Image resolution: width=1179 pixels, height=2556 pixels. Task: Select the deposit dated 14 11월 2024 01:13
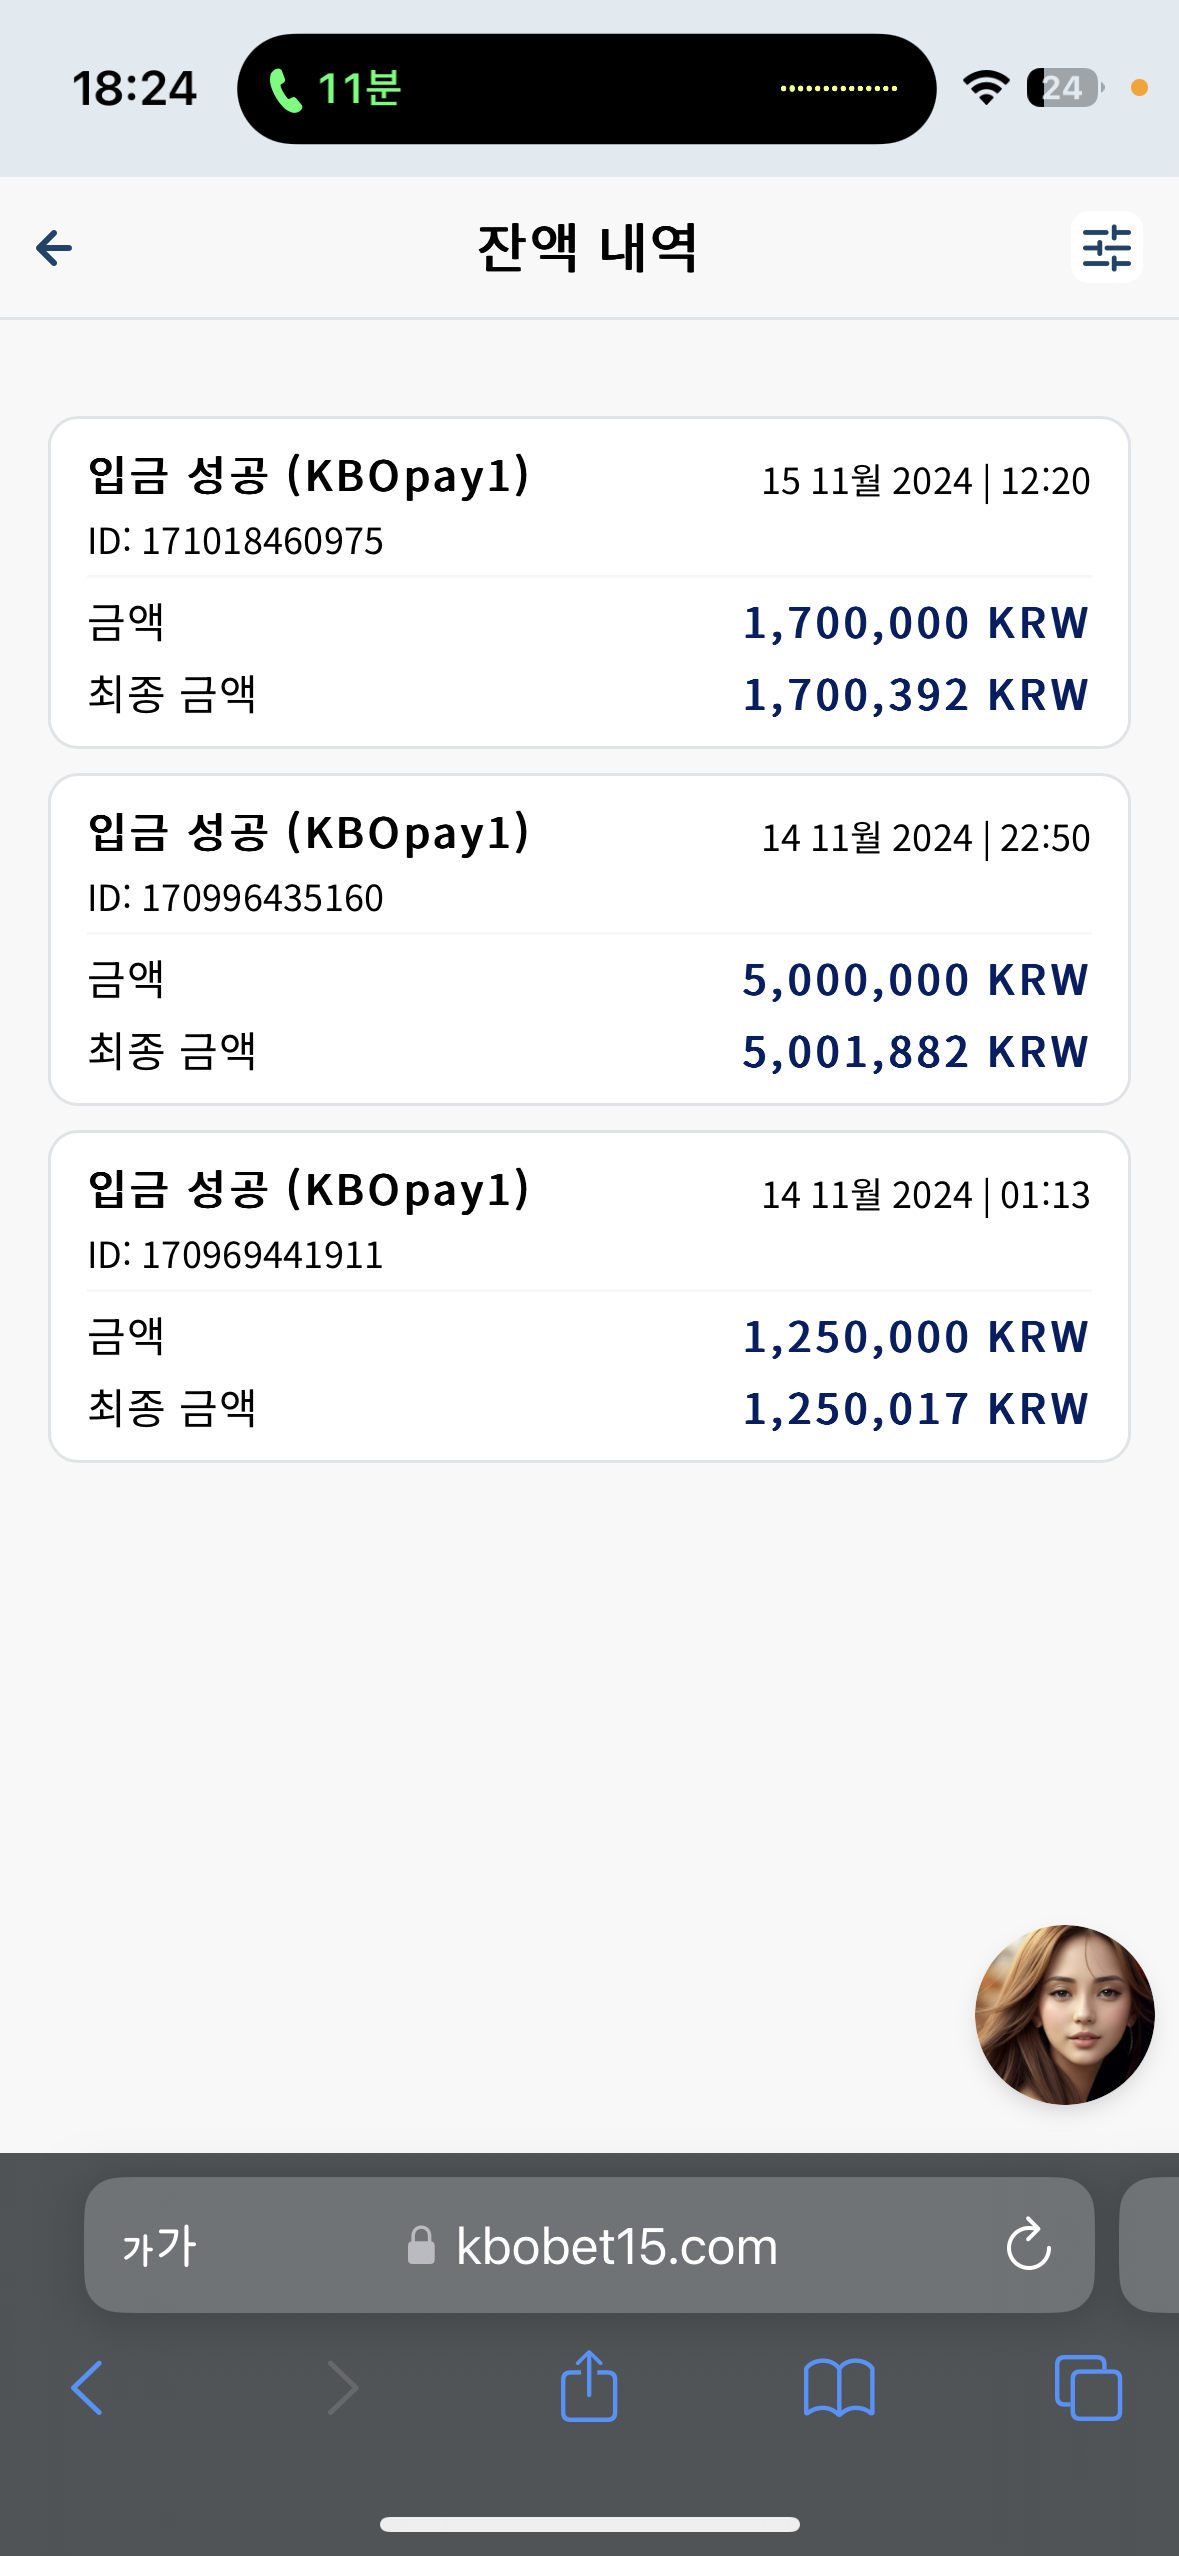point(589,1296)
